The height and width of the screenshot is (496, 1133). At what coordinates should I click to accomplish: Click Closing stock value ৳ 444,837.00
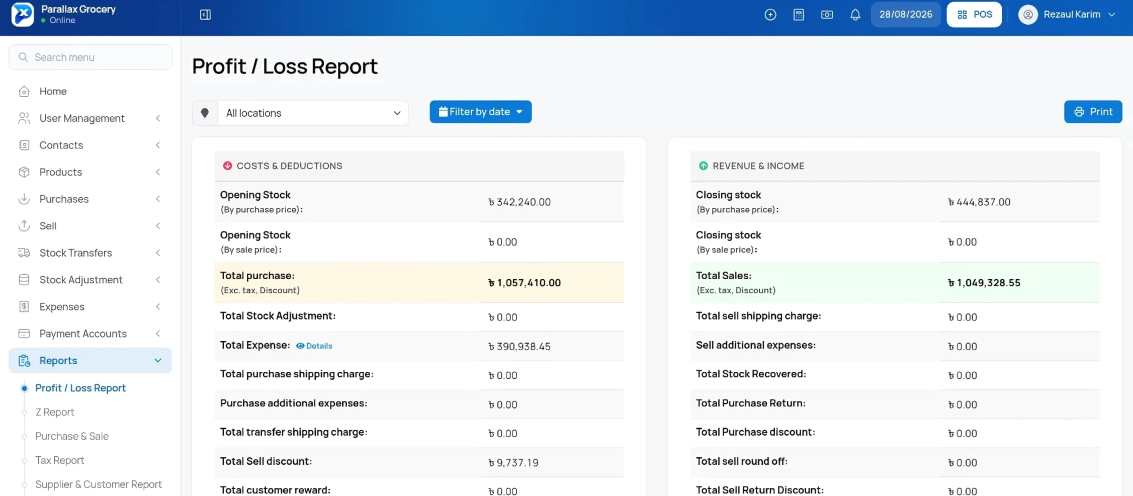[979, 202]
